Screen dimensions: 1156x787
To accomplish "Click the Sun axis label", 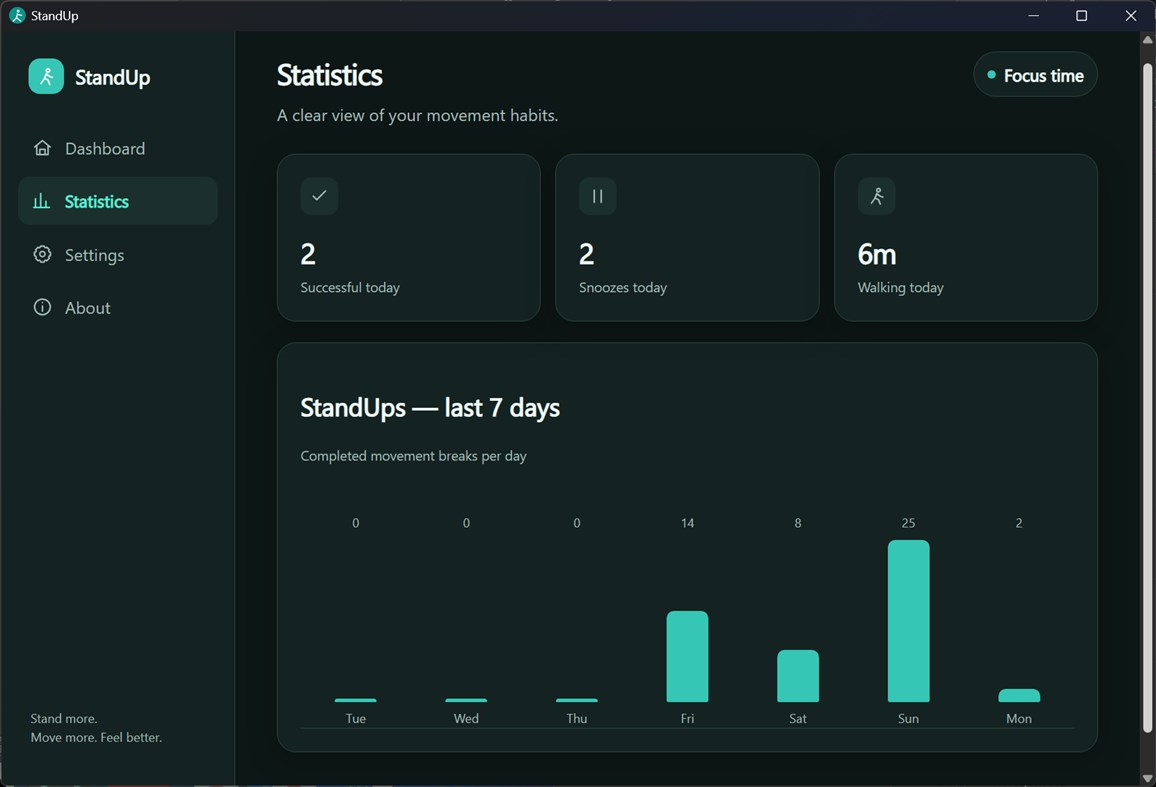I will 908,718.
